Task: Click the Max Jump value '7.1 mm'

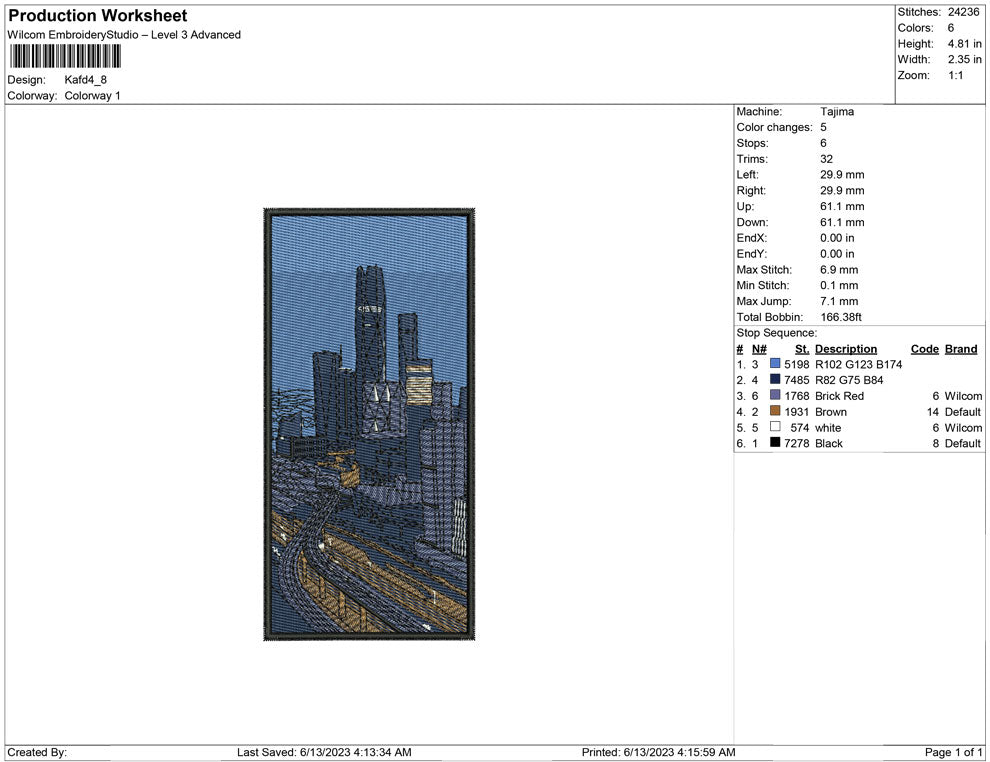Action: (839, 301)
